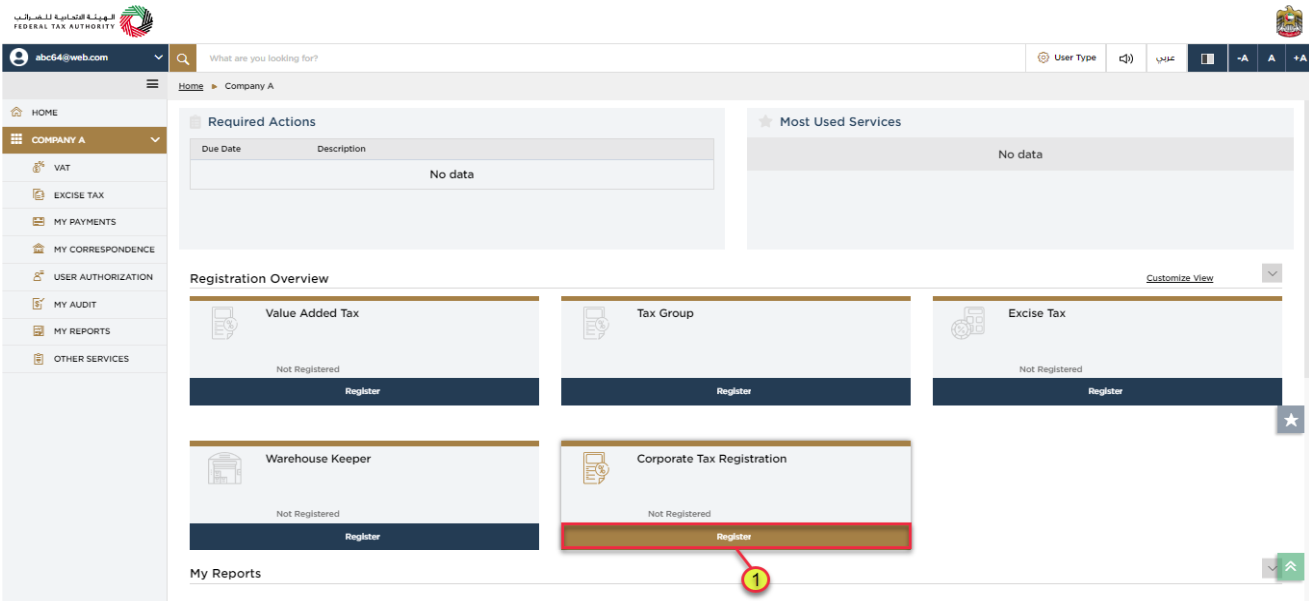Register as Warehouse Keeper
The width and height of the screenshot is (1309, 601).
click(364, 537)
